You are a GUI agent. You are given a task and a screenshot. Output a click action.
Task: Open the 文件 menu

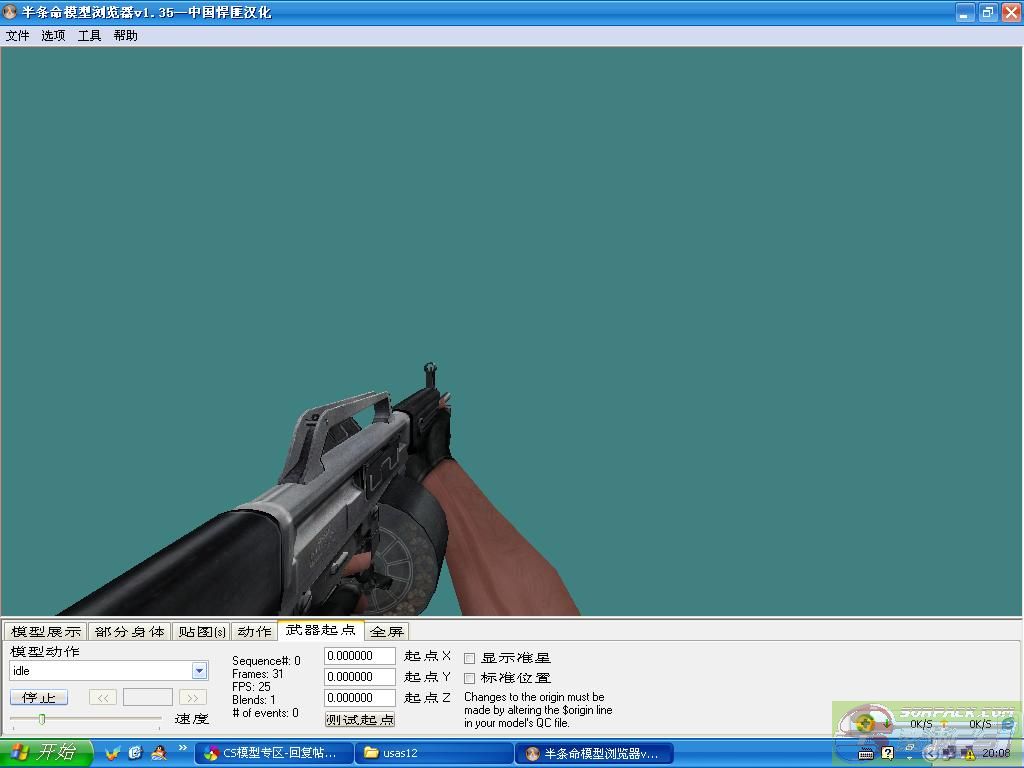pyautogui.click(x=18, y=36)
